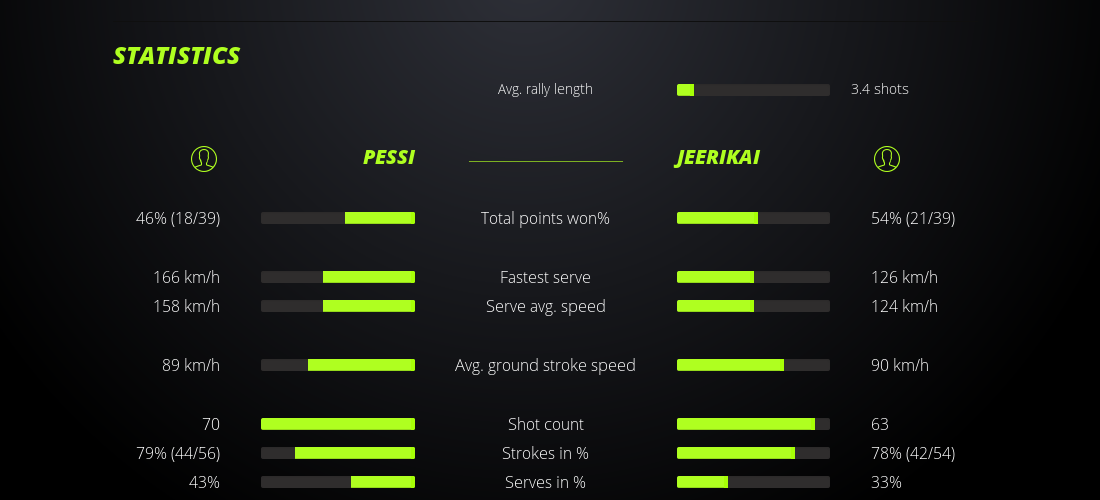1100x500 pixels.
Task: Click Pessi's serve average speed bar
Action: tap(338, 306)
